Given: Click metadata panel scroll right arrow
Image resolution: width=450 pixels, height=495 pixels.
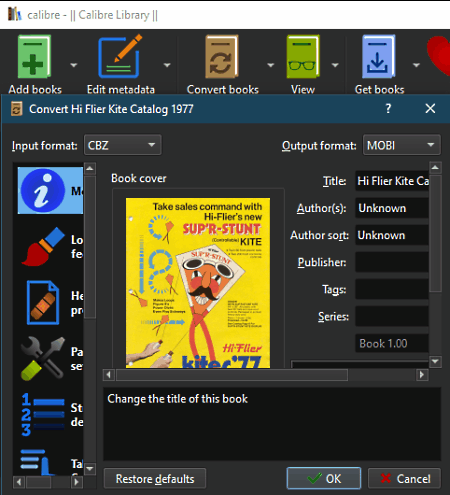Looking at the screenshot, I should [422, 375].
